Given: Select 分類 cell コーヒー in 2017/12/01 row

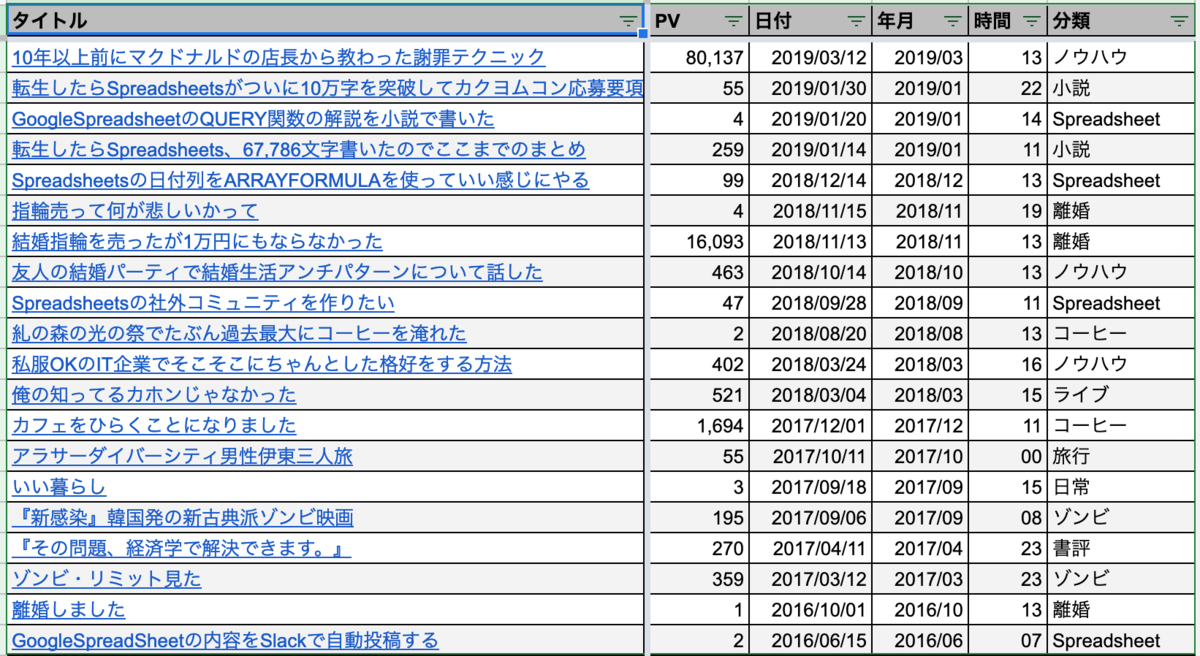Looking at the screenshot, I should tap(1120, 426).
